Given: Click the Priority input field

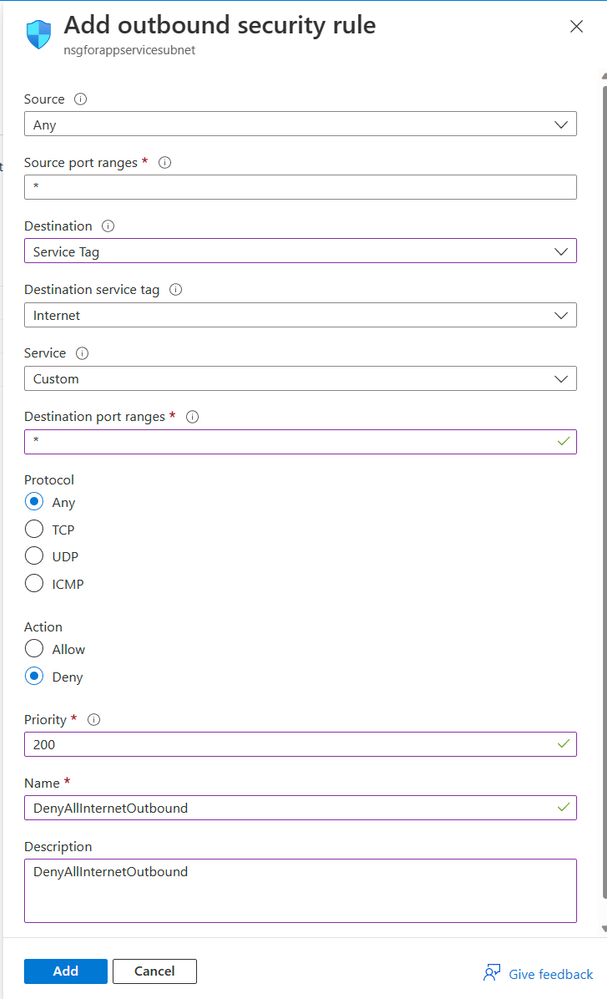Looking at the screenshot, I should (290, 745).
